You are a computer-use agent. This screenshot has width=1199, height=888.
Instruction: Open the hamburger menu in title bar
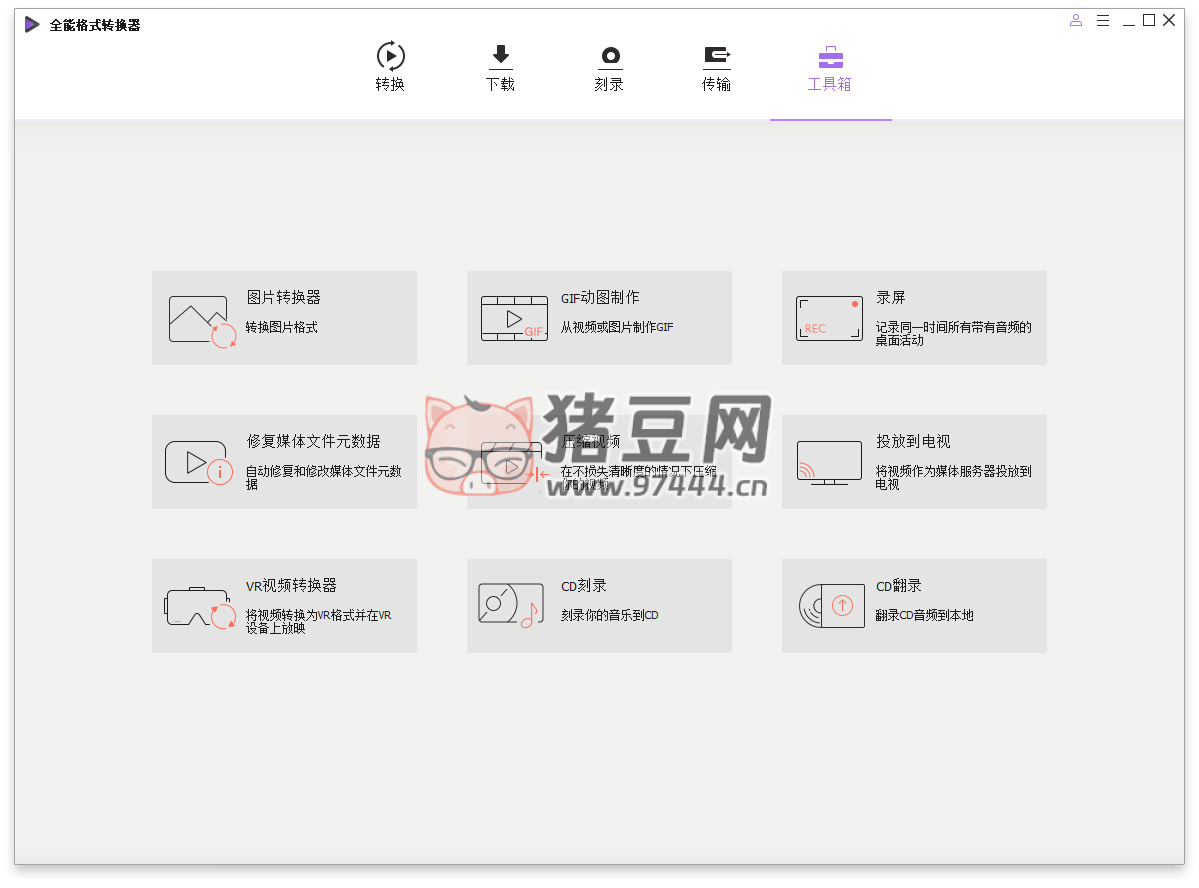click(x=1103, y=20)
